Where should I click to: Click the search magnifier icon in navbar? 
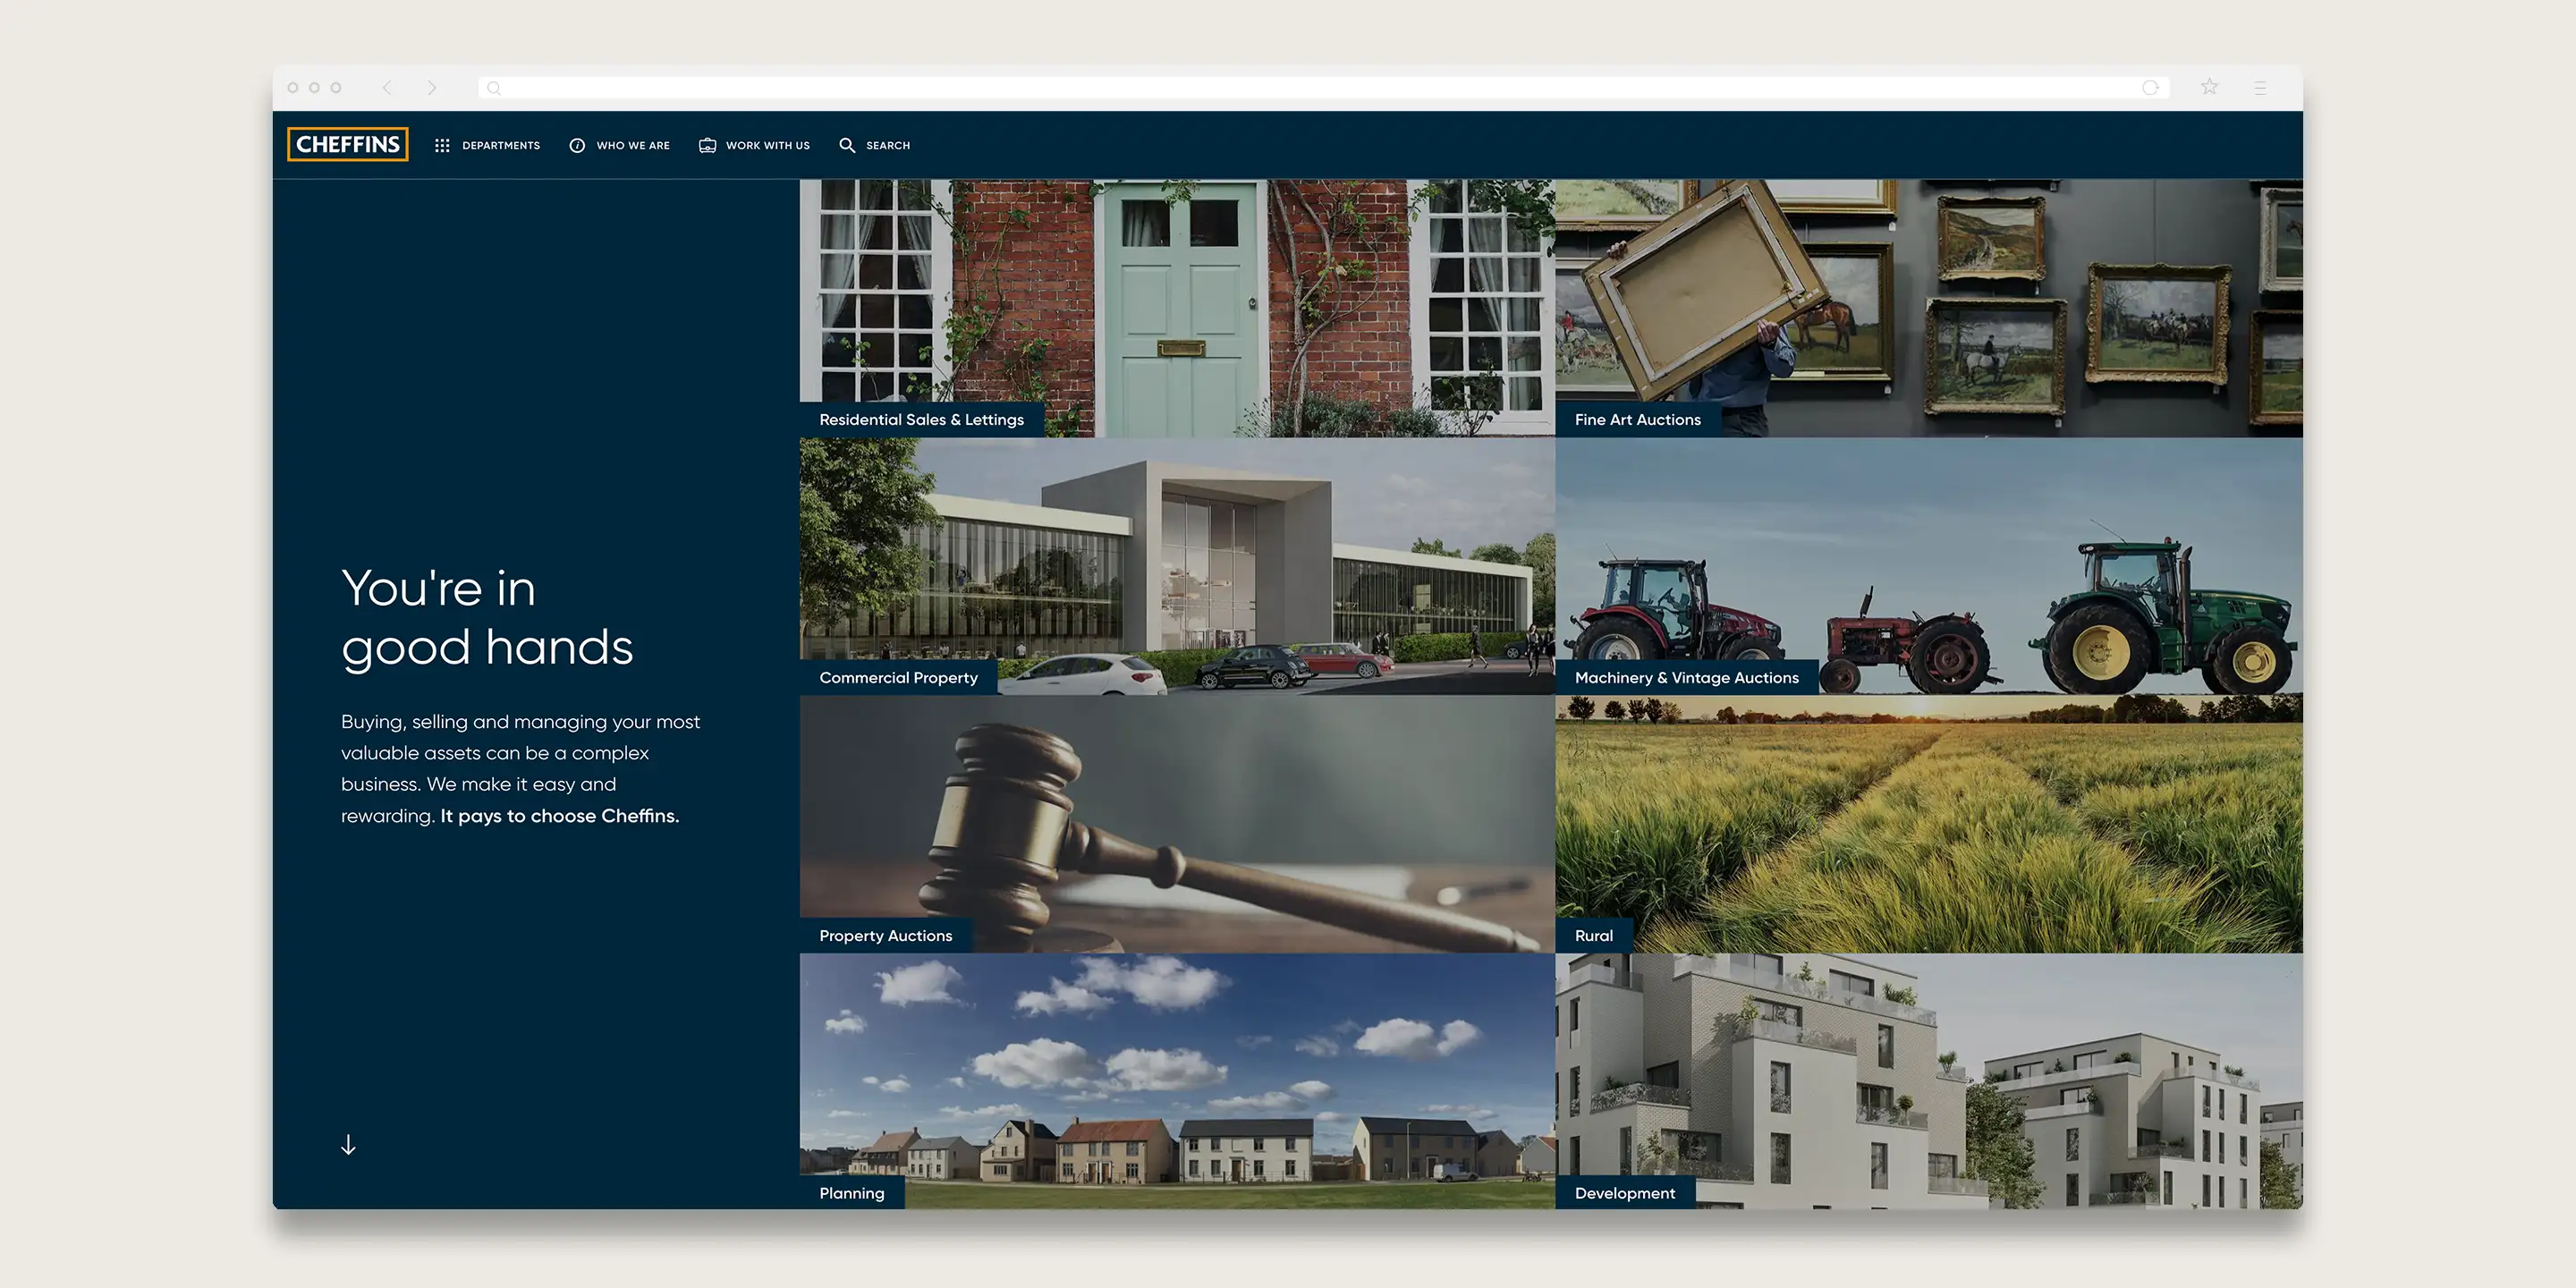click(847, 145)
